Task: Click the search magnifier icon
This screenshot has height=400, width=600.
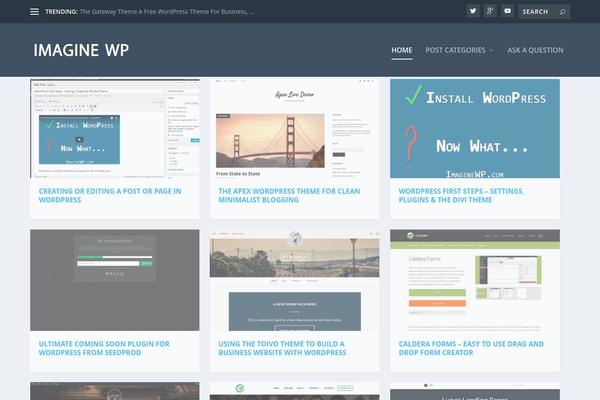Action: (x=562, y=12)
